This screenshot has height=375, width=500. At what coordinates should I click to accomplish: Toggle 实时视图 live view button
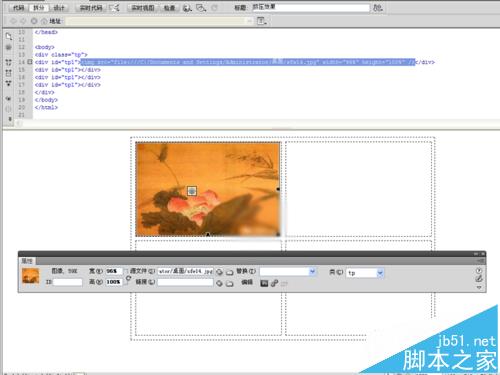pos(143,8)
